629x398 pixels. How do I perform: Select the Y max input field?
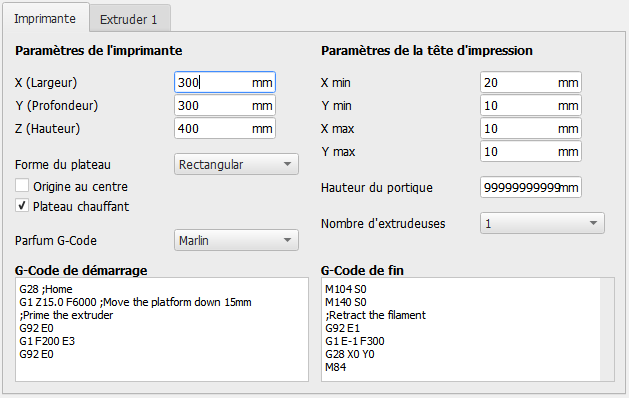531,151
